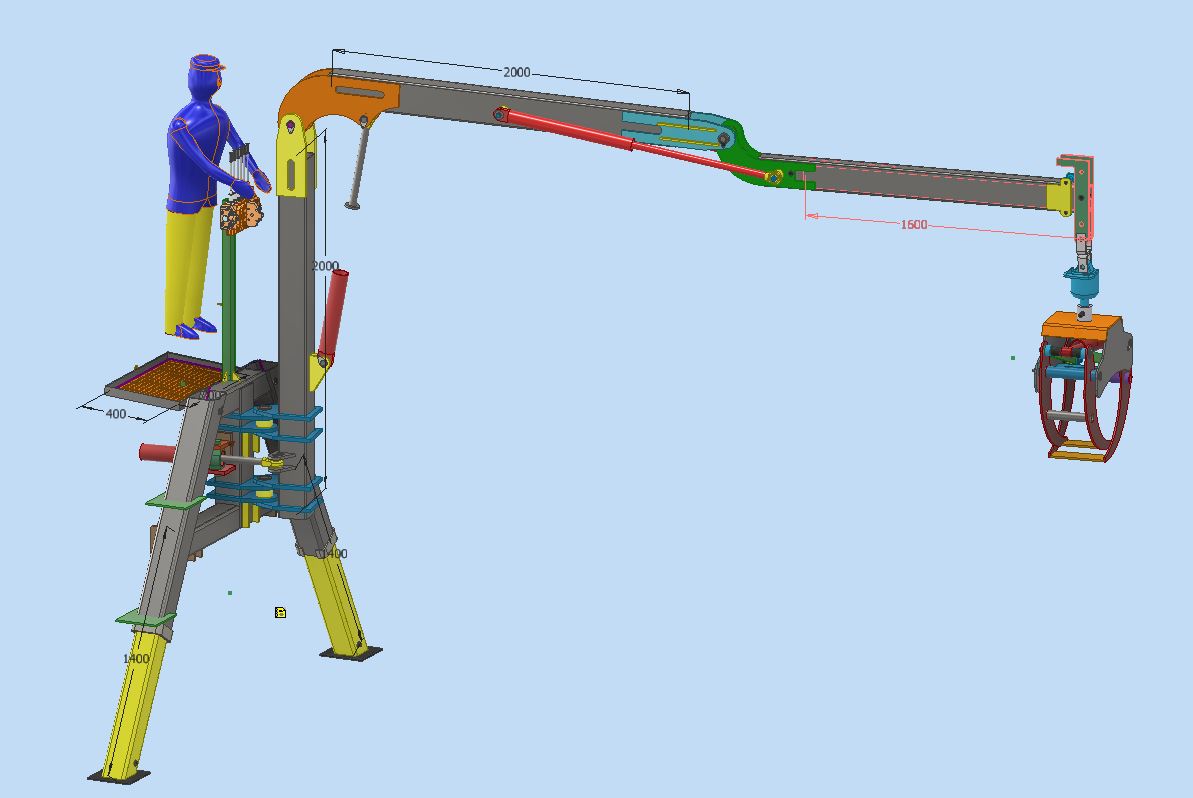Select the lower green step on left leg
The height and width of the screenshot is (798, 1193).
tap(145, 618)
